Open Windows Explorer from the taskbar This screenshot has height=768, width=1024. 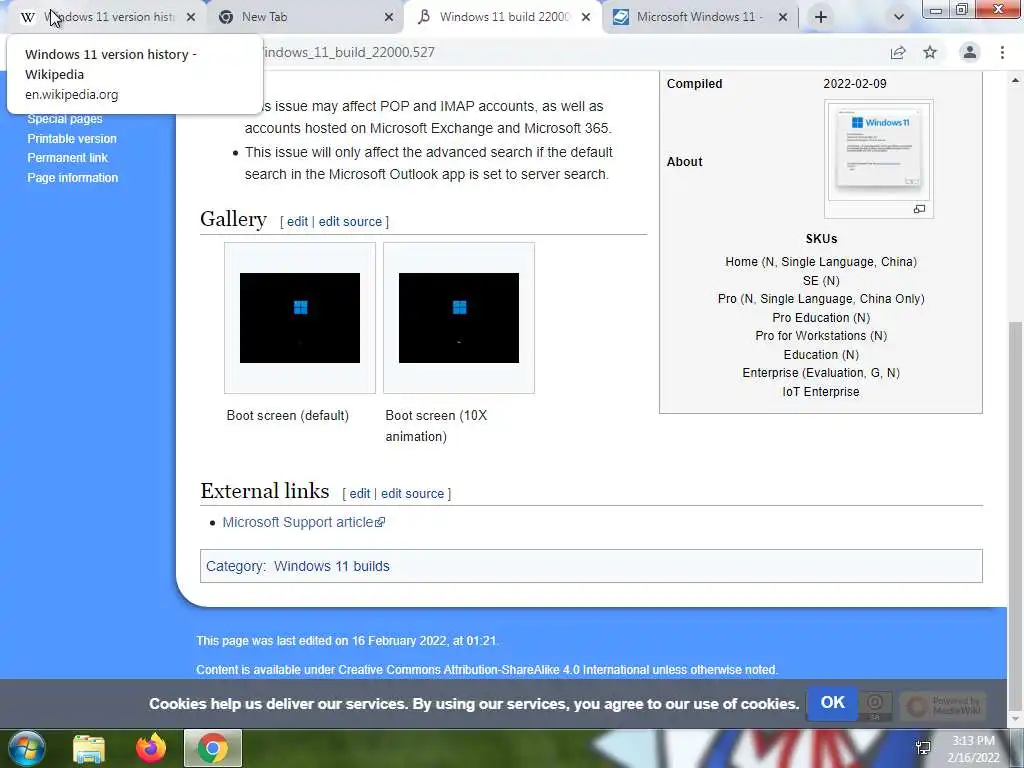tap(89, 748)
